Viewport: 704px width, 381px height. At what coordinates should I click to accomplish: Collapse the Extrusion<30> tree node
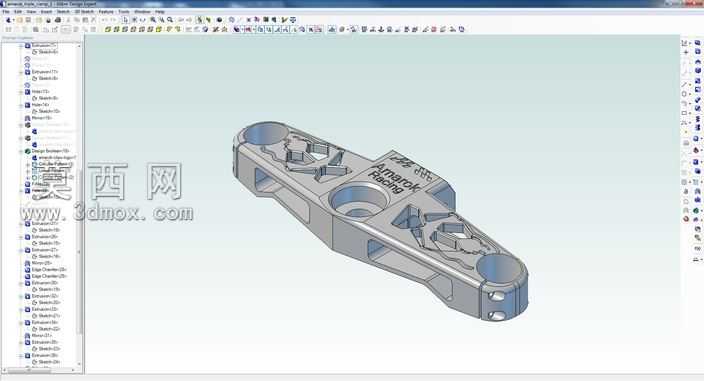tap(21, 283)
